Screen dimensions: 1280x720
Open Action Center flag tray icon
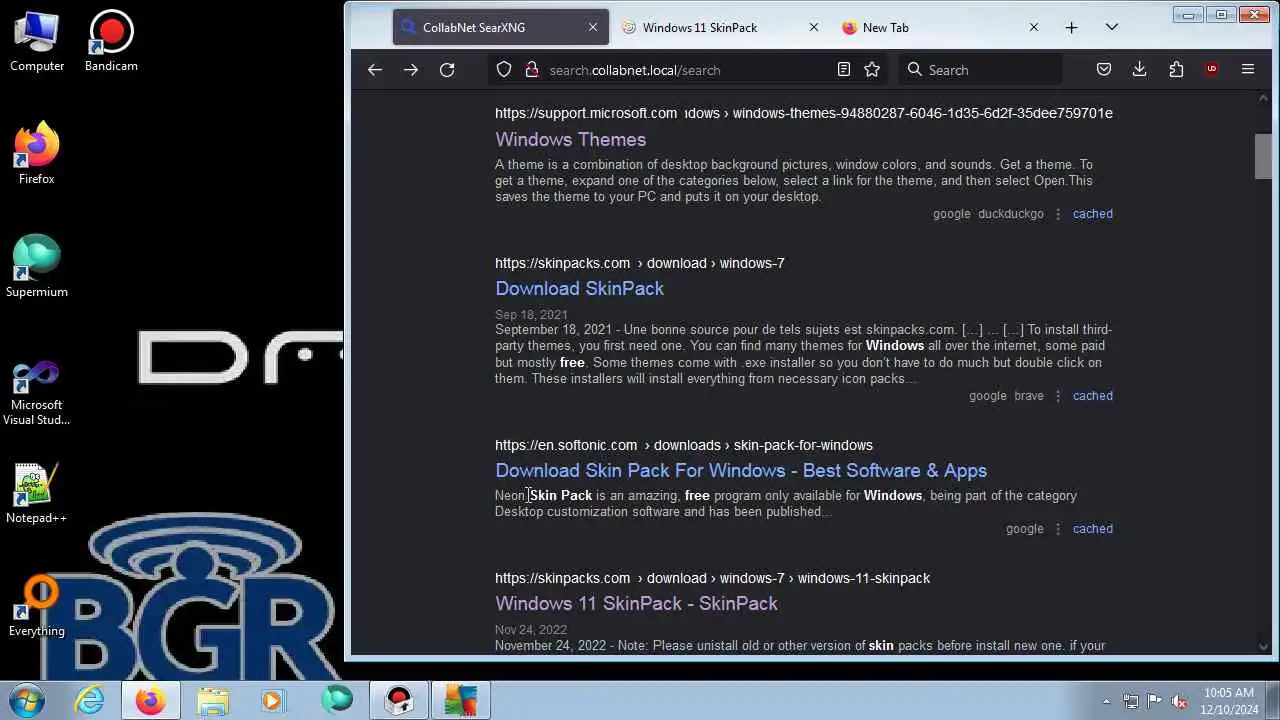click(1155, 701)
